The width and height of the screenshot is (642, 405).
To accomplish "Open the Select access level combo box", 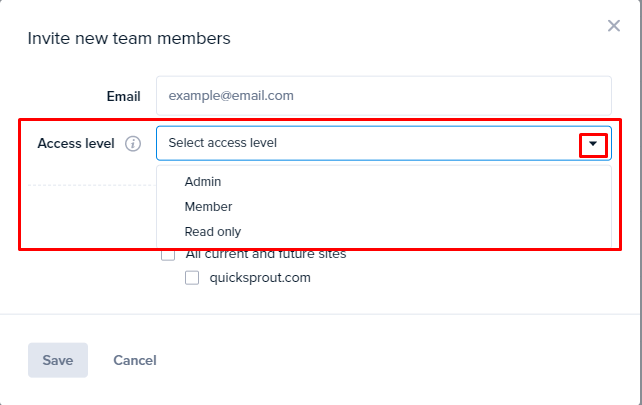I will pos(384,143).
